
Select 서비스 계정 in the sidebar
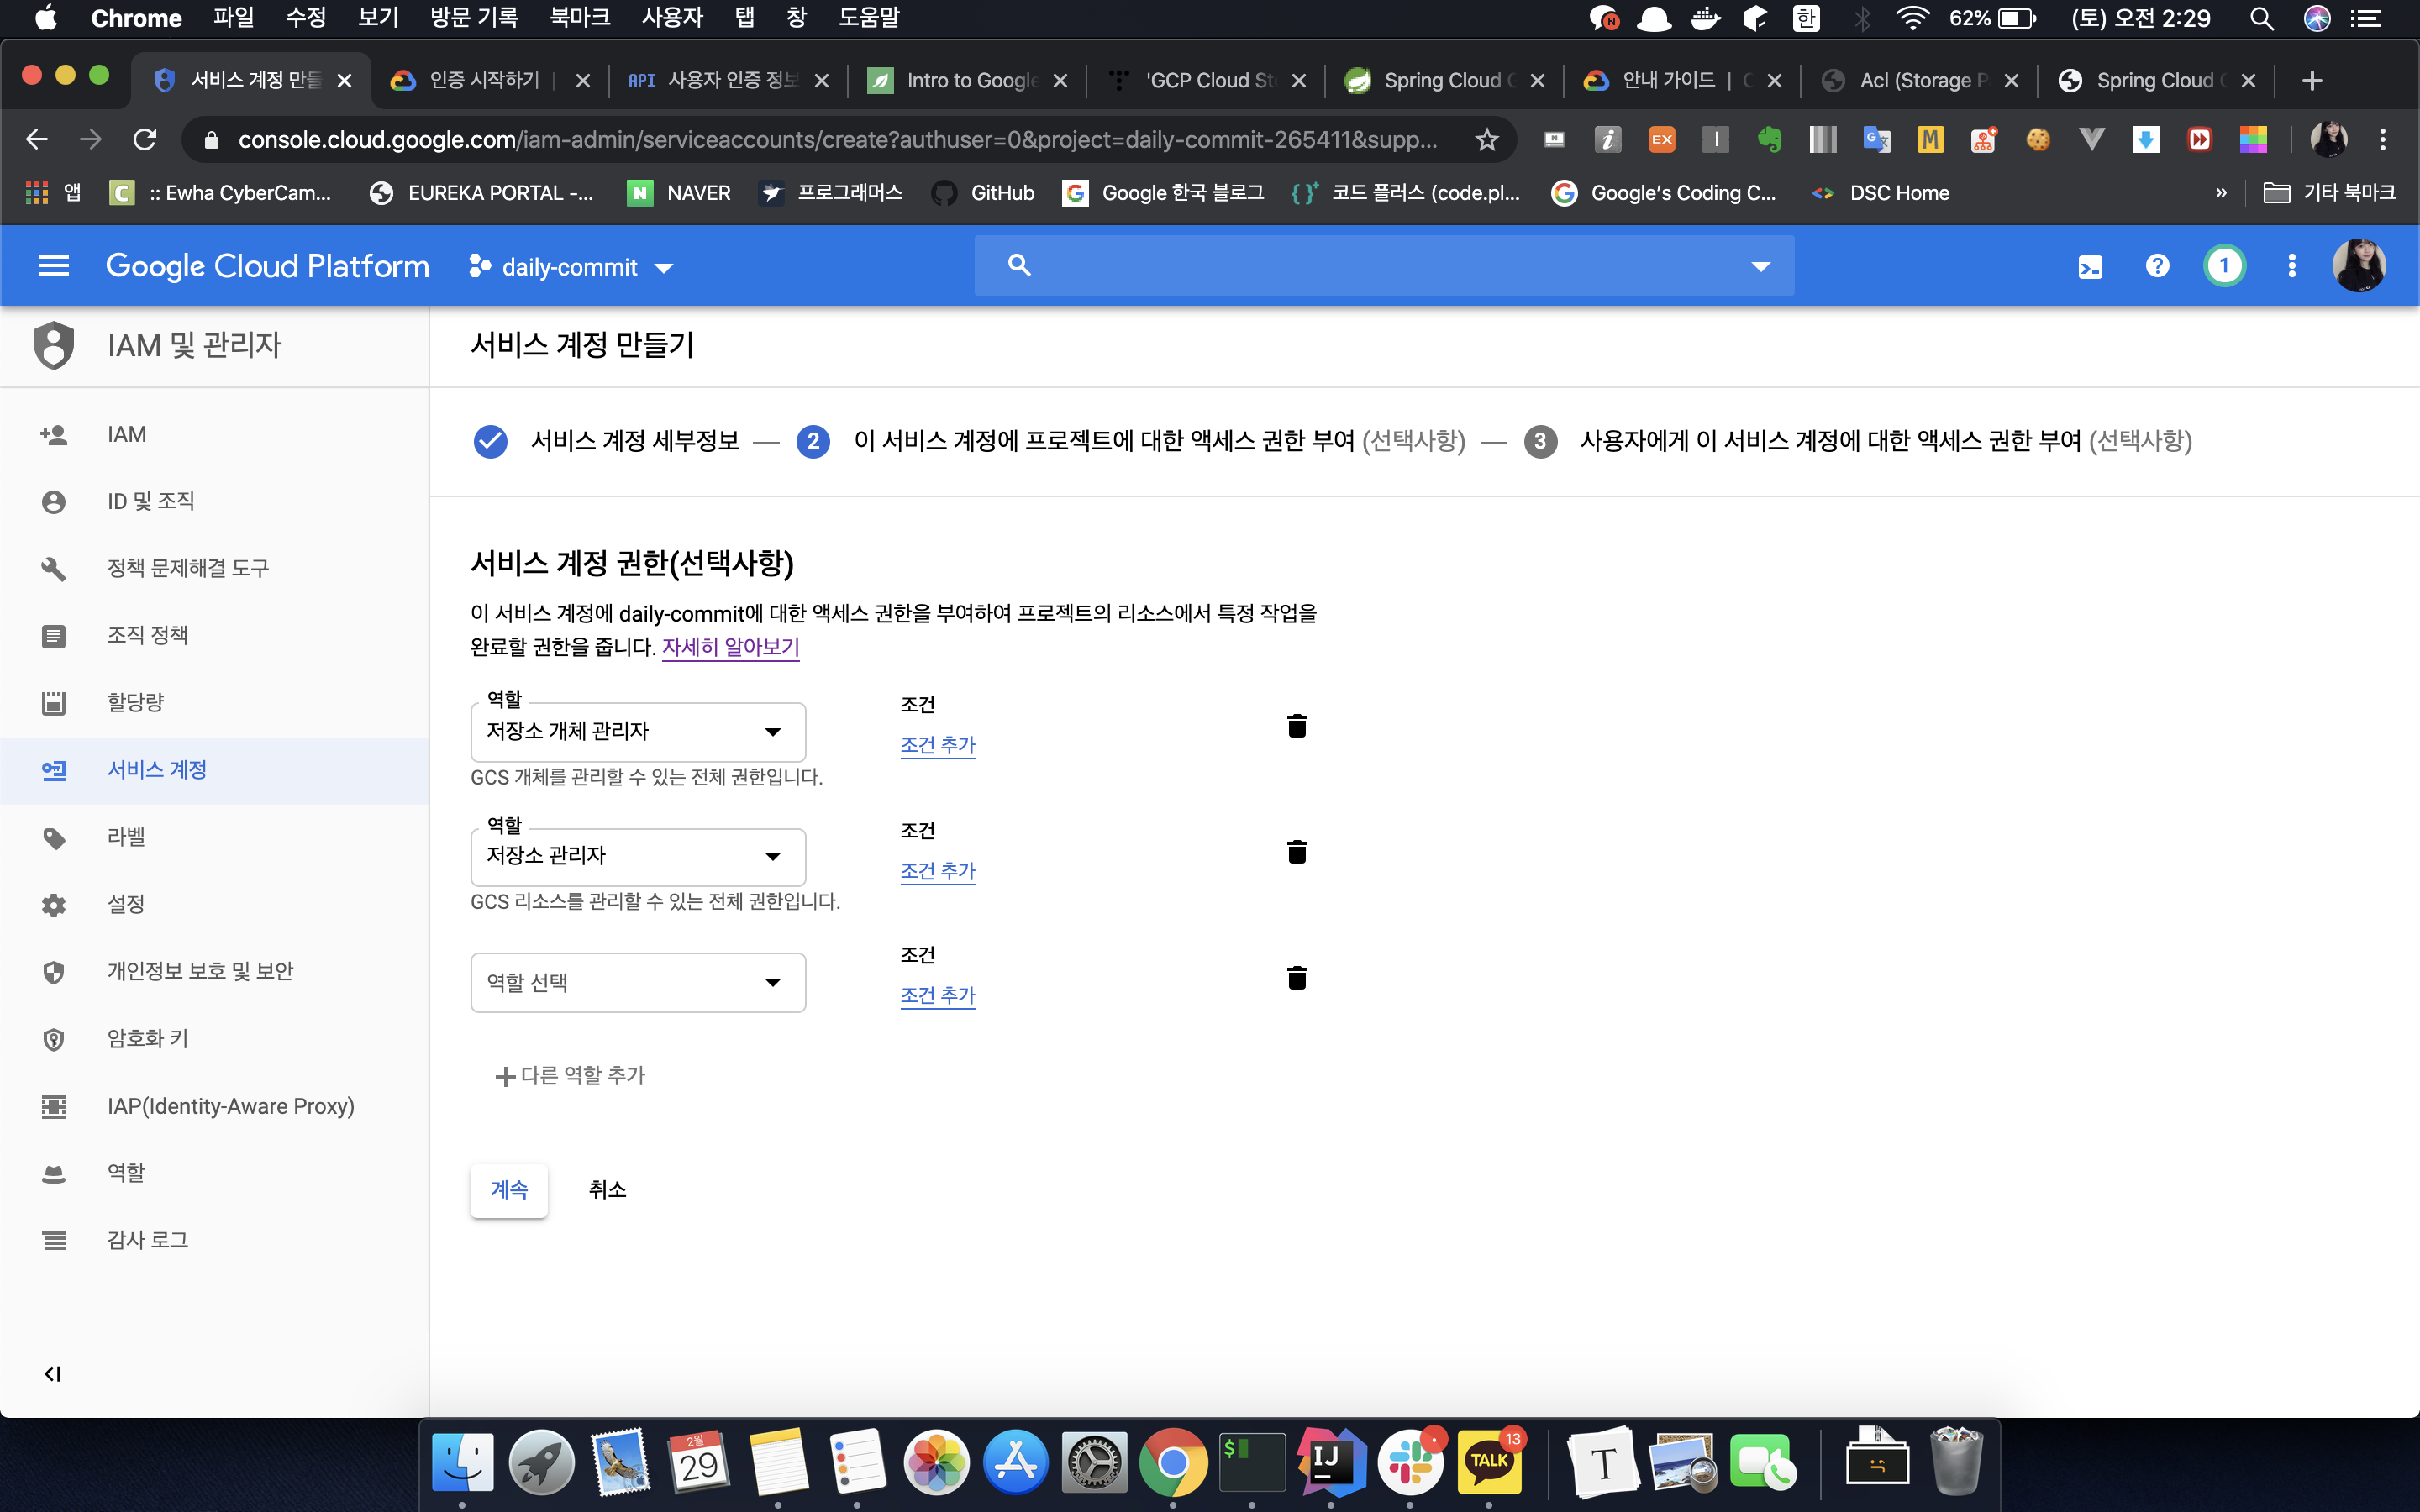(x=157, y=770)
